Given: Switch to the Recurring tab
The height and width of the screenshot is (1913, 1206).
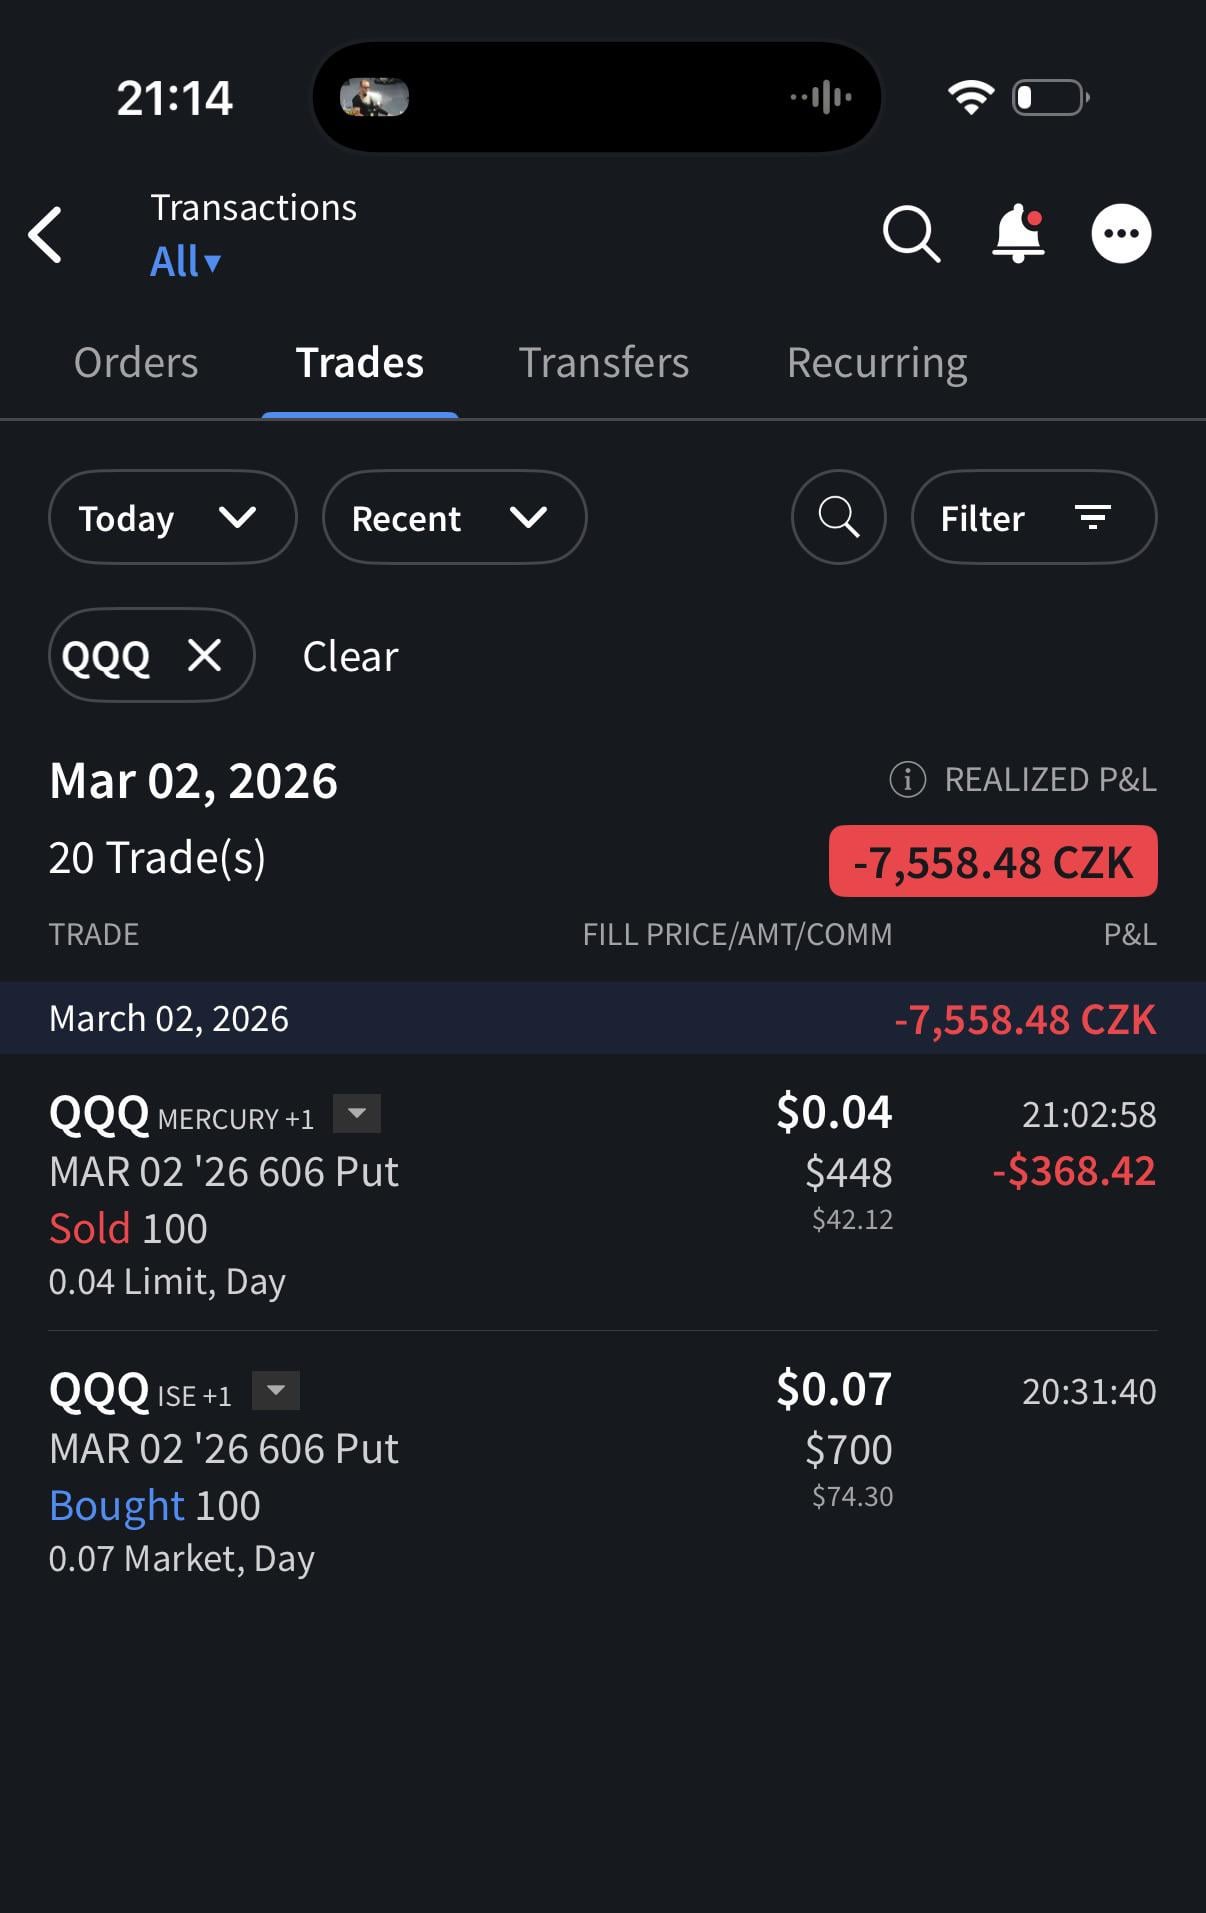Looking at the screenshot, I should click(x=877, y=363).
